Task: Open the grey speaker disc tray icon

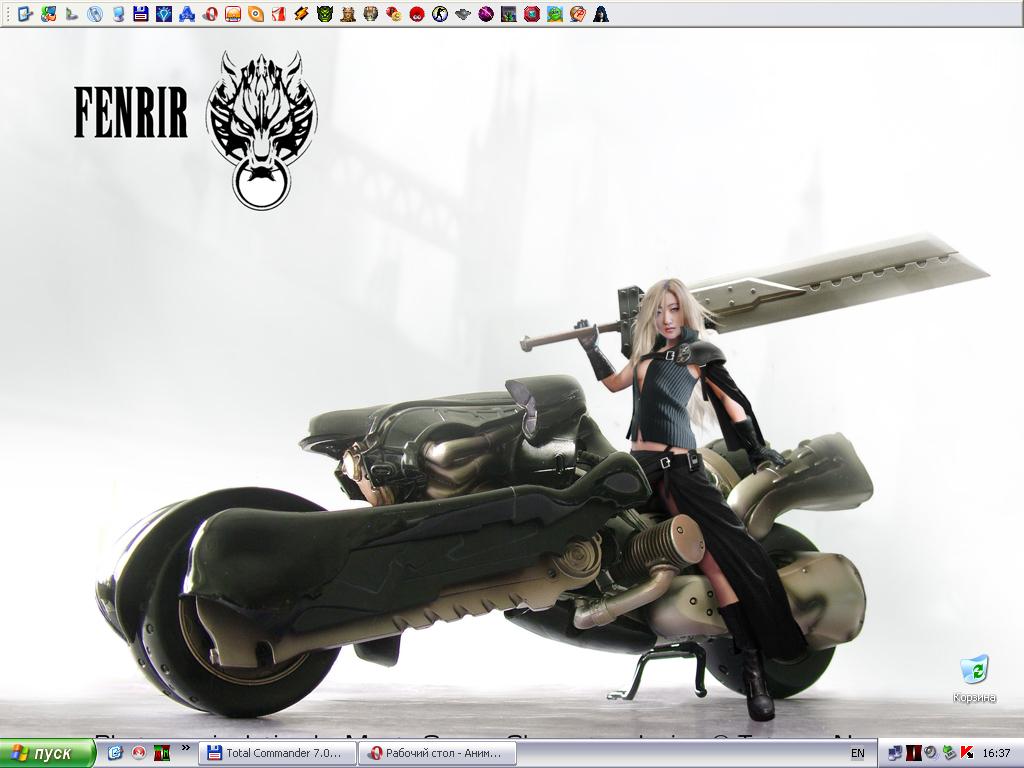Action: (x=931, y=753)
